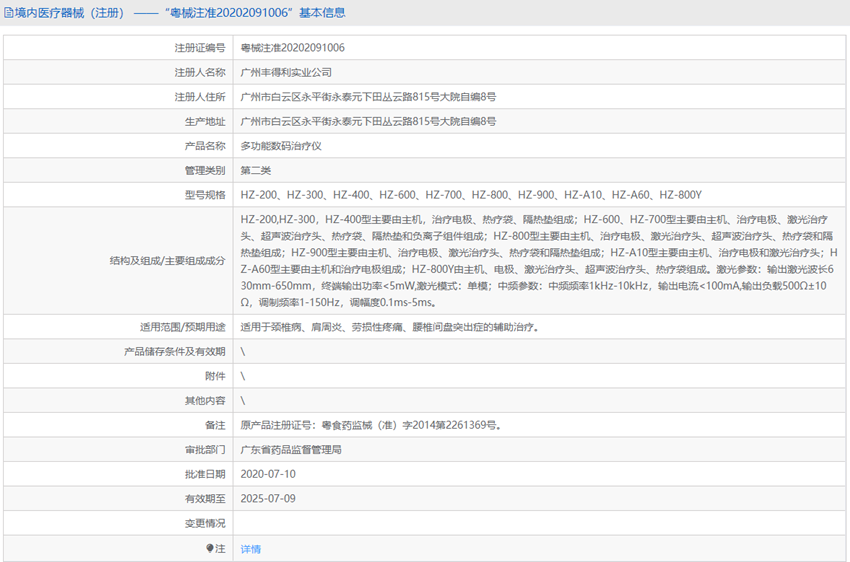Click the 结构及组成 description paragraph
Screen dimensions: 850x562
pyautogui.click(x=538, y=260)
